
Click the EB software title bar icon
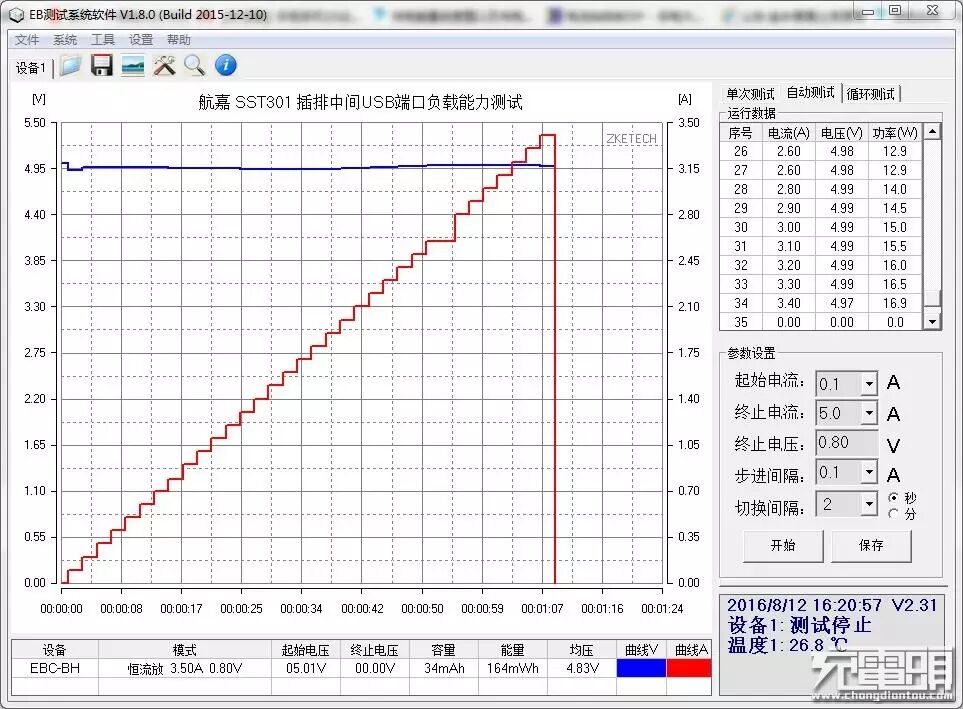coord(17,14)
